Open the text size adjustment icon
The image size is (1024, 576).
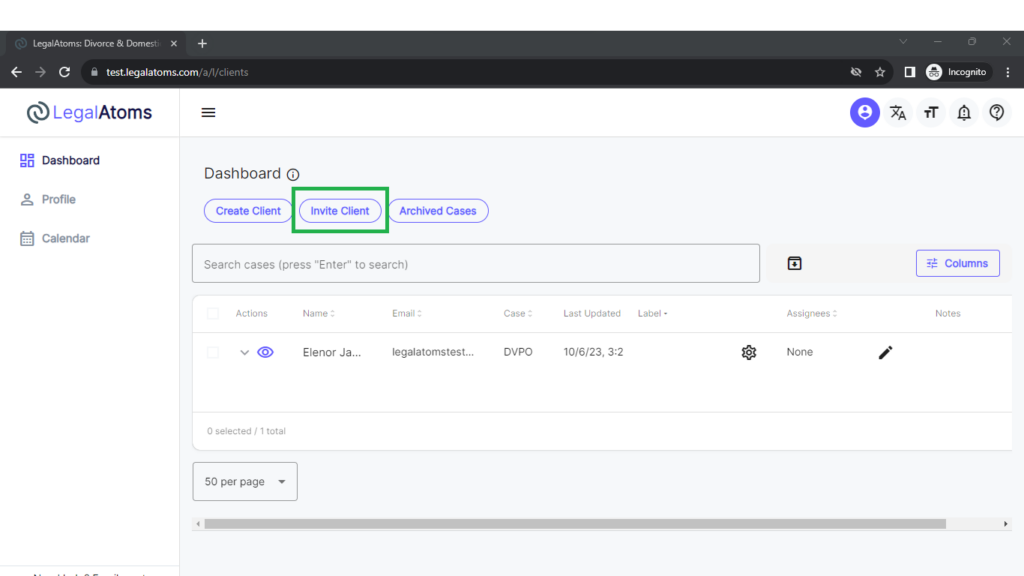pos(931,112)
